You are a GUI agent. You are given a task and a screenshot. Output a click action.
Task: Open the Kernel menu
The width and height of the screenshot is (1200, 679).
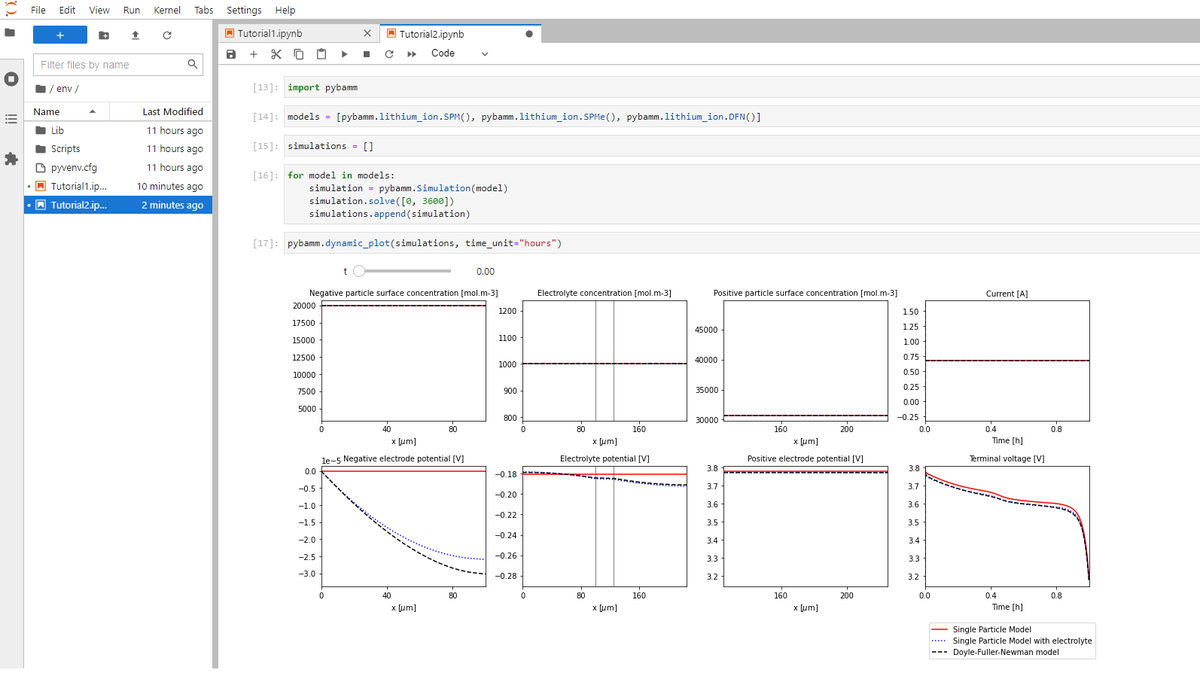coord(167,10)
